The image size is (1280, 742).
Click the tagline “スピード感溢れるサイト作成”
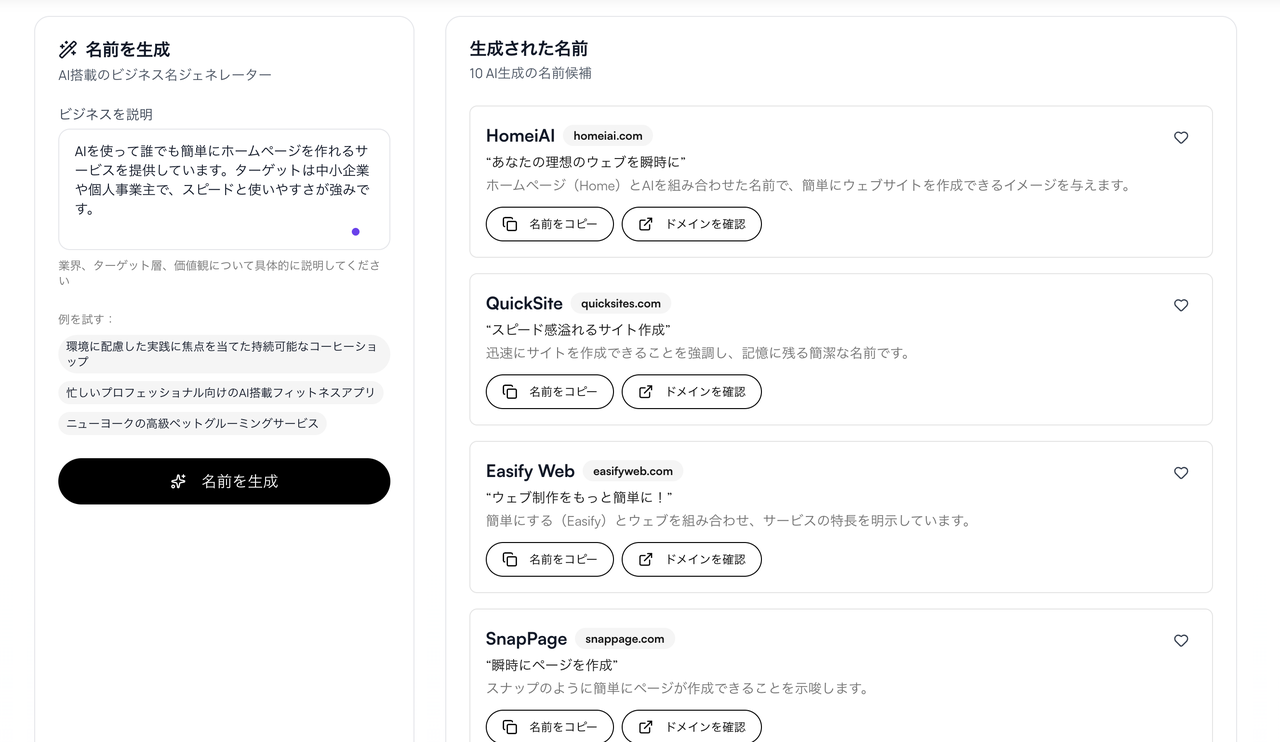click(x=578, y=330)
